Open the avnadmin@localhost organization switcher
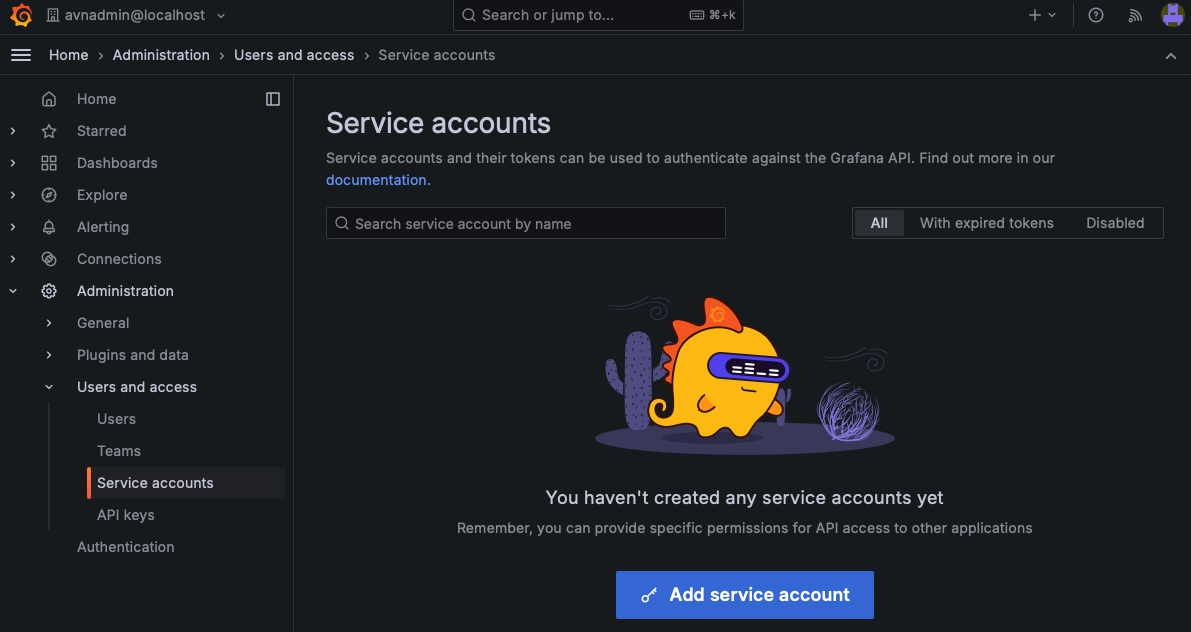The width and height of the screenshot is (1191, 632). click(136, 15)
